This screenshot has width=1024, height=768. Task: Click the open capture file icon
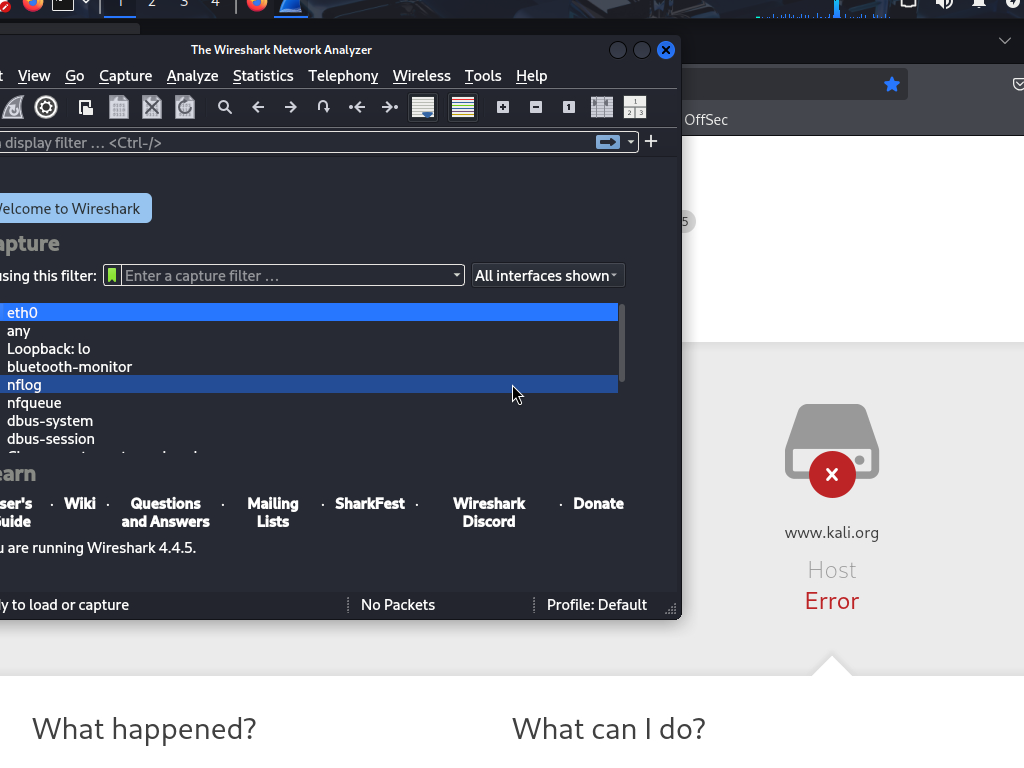[86, 107]
